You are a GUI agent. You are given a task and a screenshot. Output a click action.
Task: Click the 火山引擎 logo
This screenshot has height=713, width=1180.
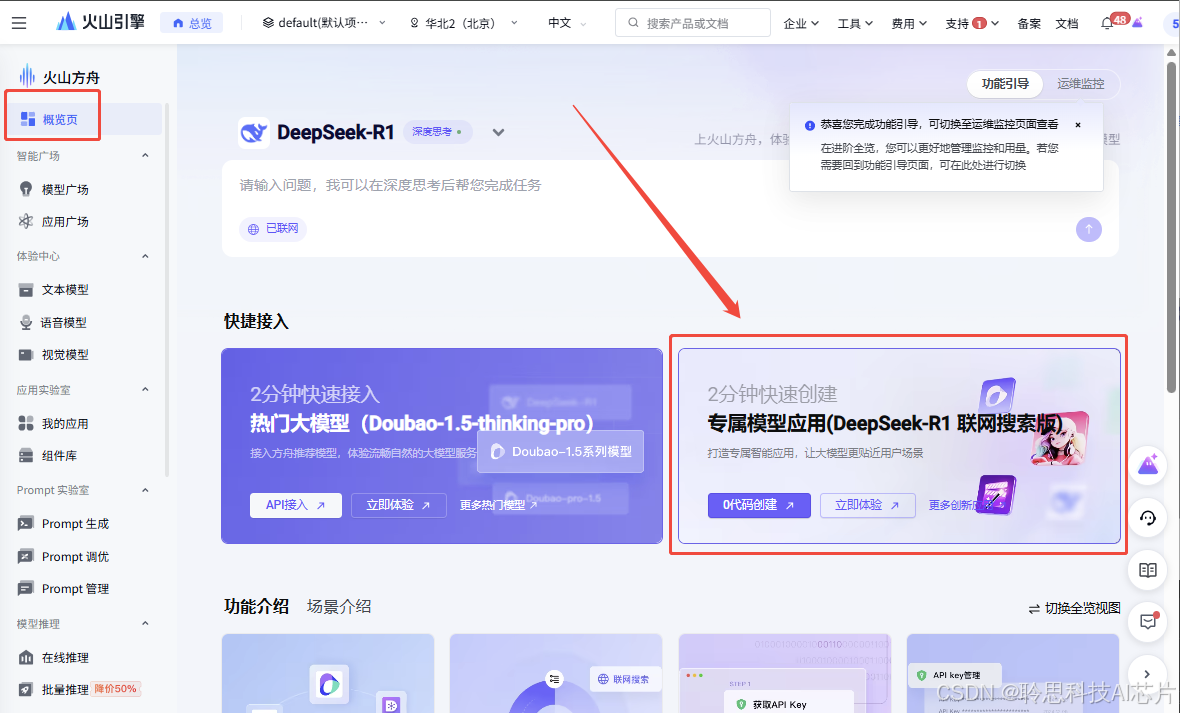point(100,22)
